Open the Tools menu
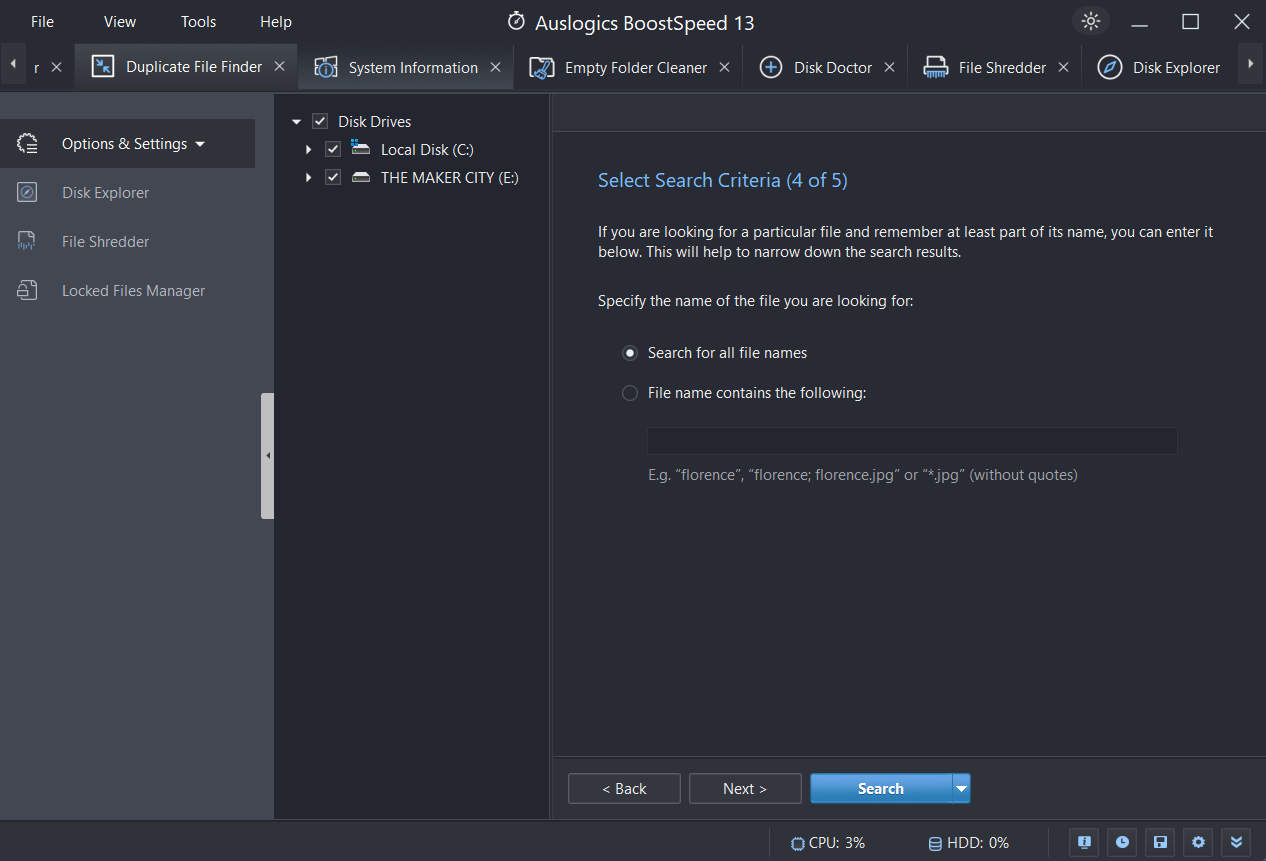 [199, 21]
